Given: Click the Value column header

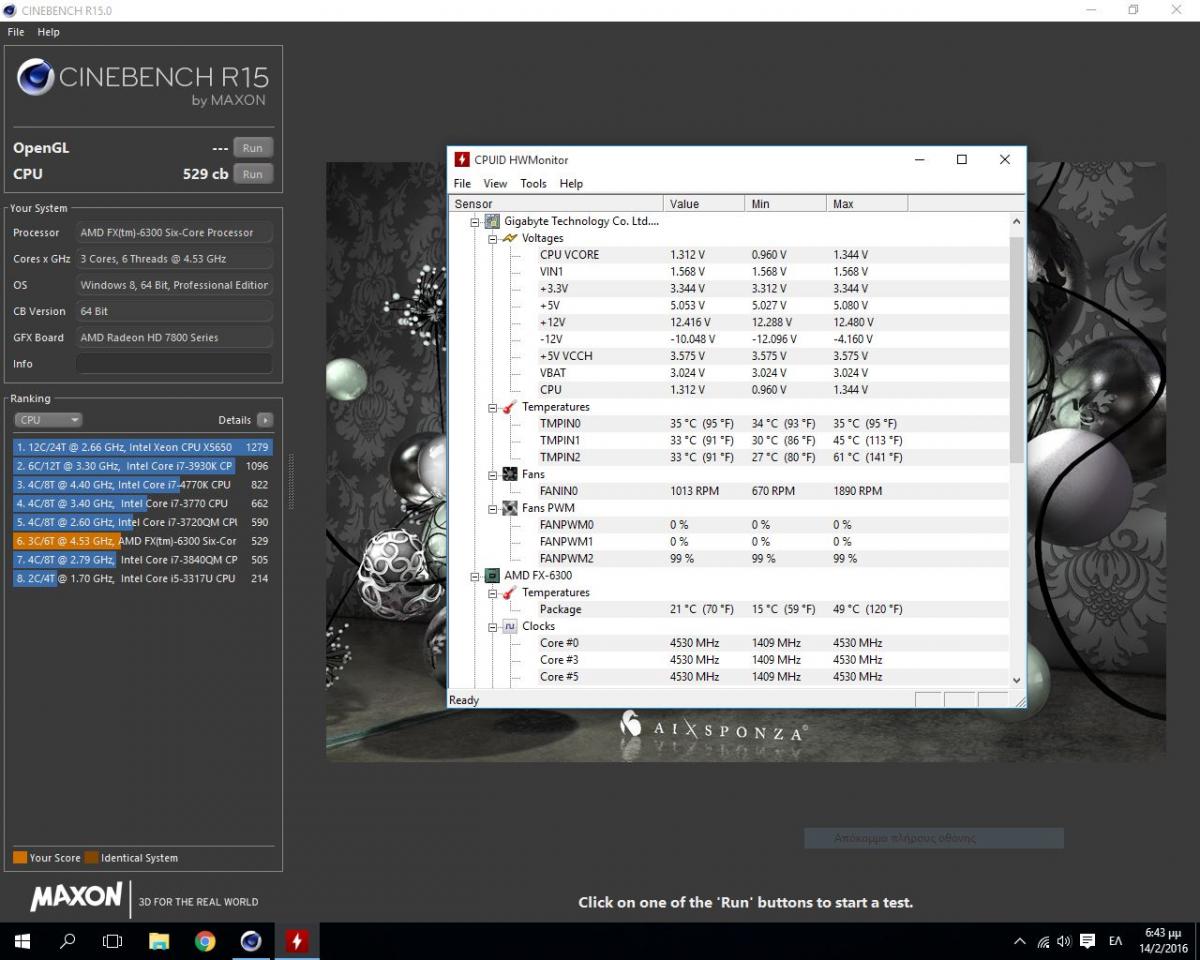Looking at the screenshot, I should tap(705, 204).
